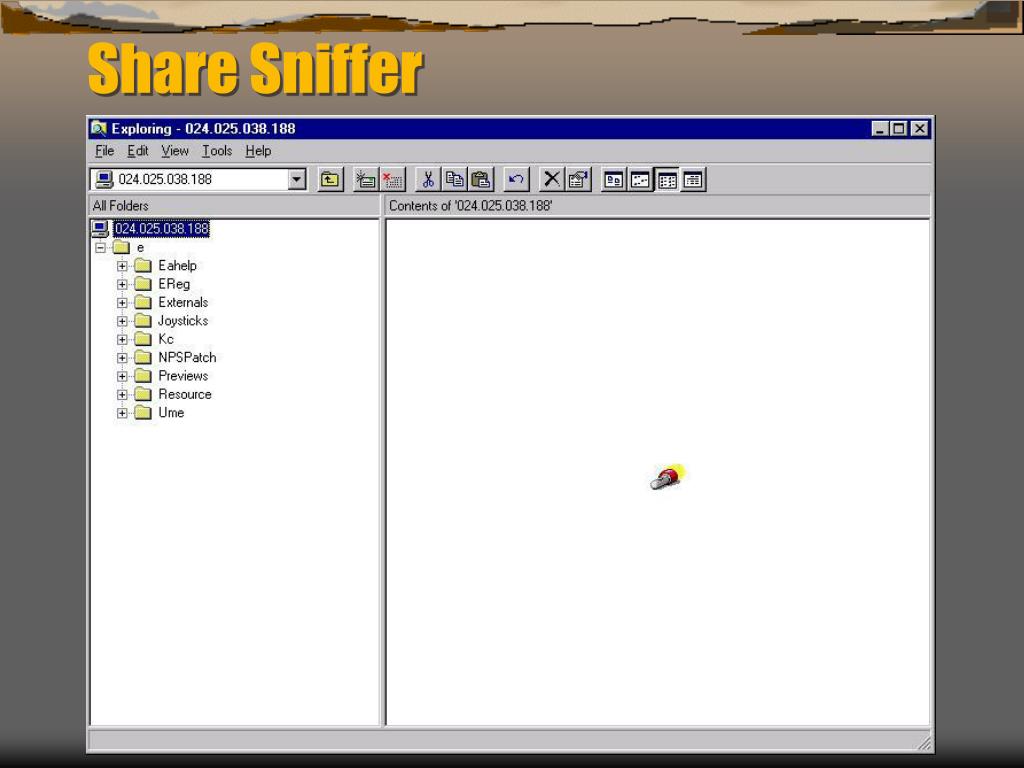Click the Paste clipboard icon
This screenshot has height=768, width=1024.
click(481, 180)
